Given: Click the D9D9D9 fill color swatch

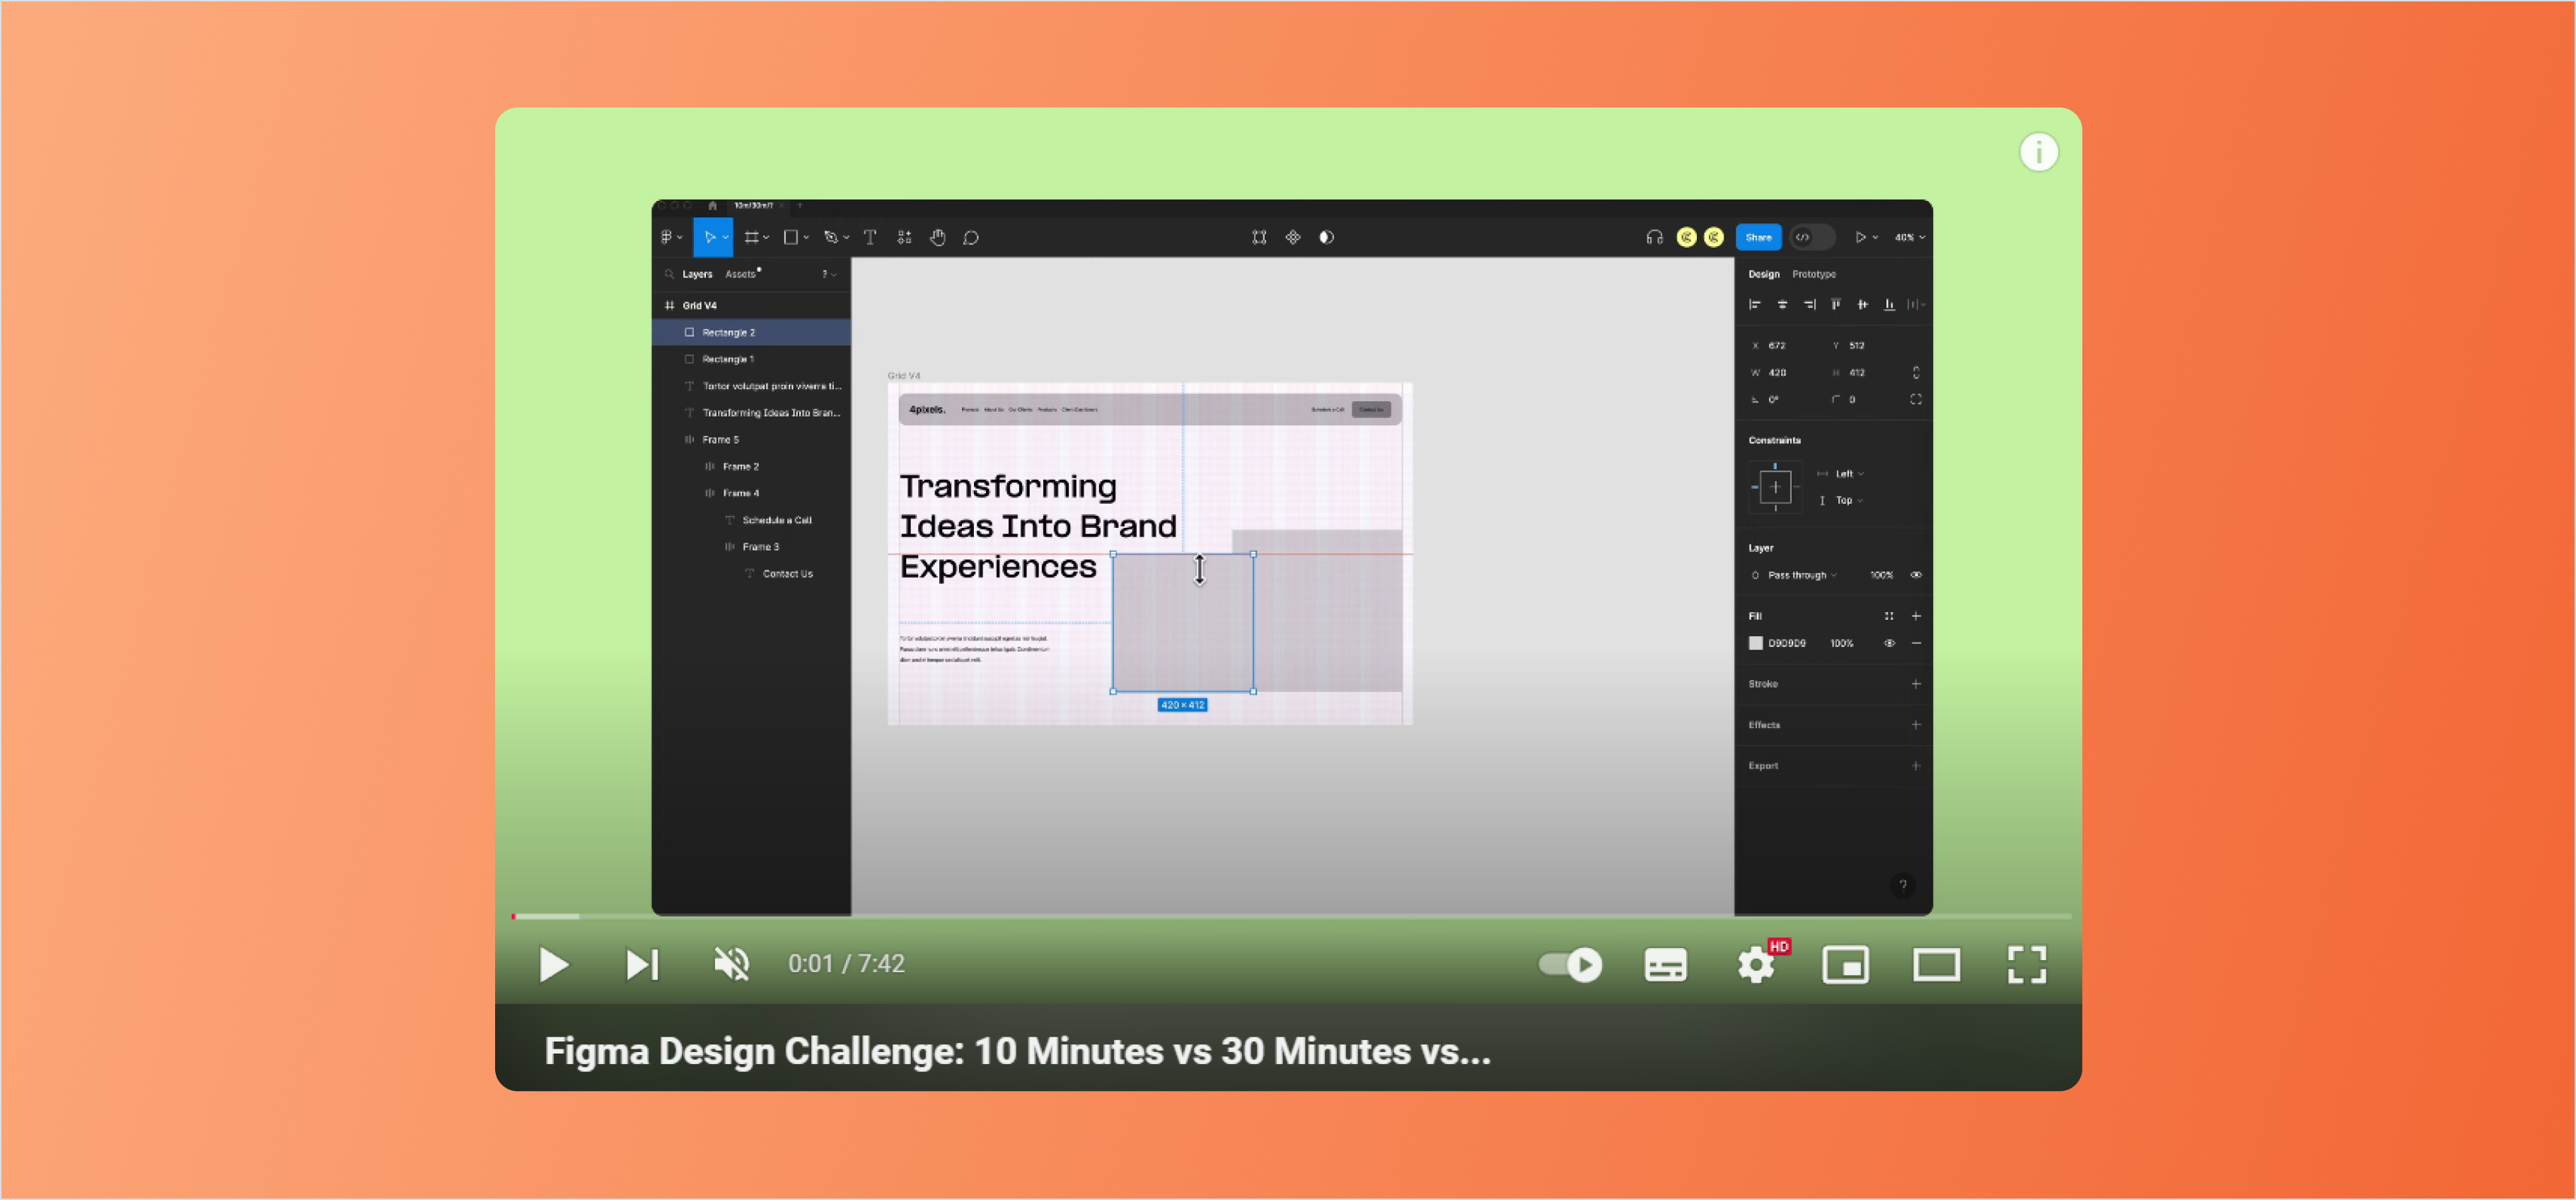Looking at the screenshot, I should (1755, 643).
